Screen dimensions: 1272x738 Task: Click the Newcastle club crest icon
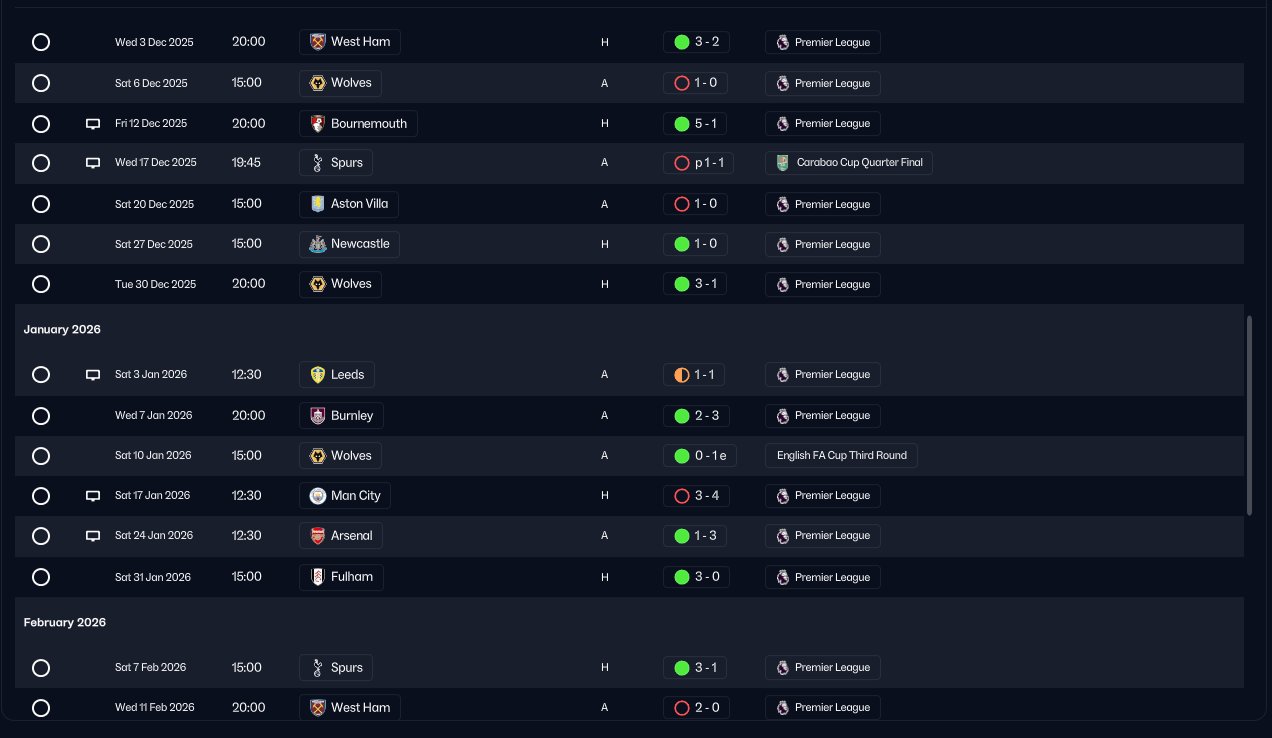pos(318,244)
